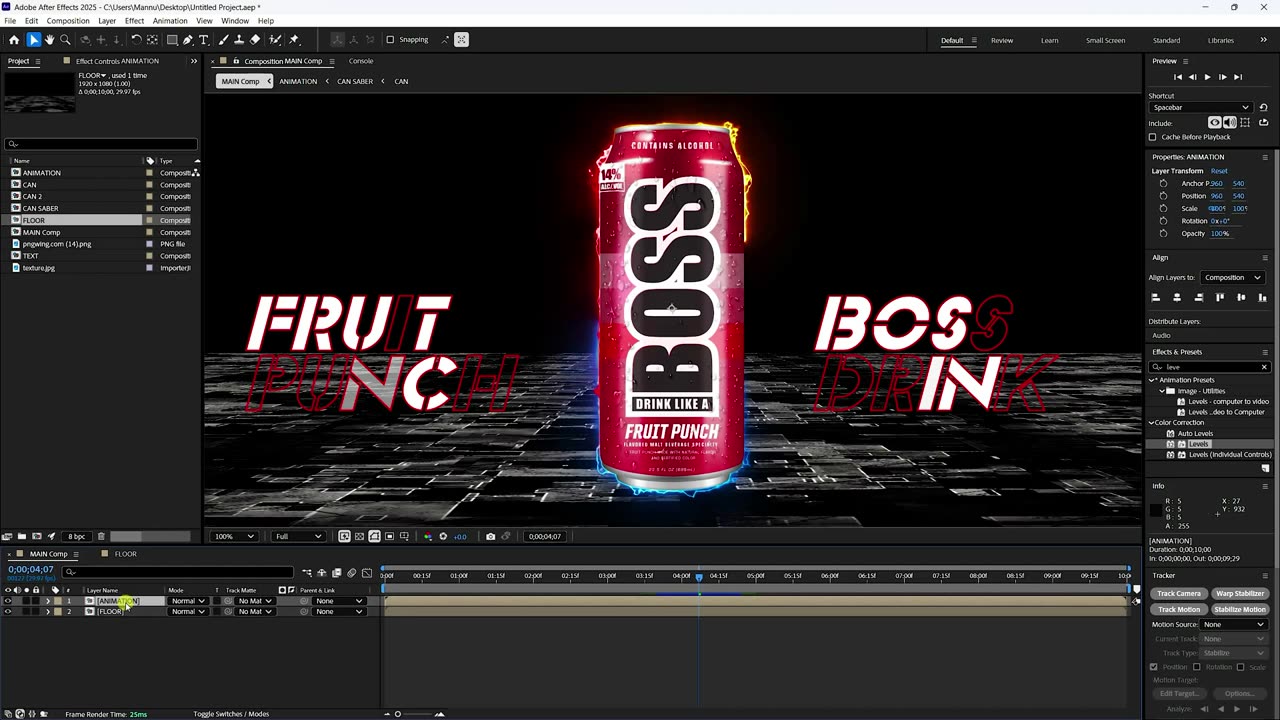This screenshot has height=720, width=1280.
Task: Click the reset shortcut icon in Preview panel
Action: [1263, 107]
